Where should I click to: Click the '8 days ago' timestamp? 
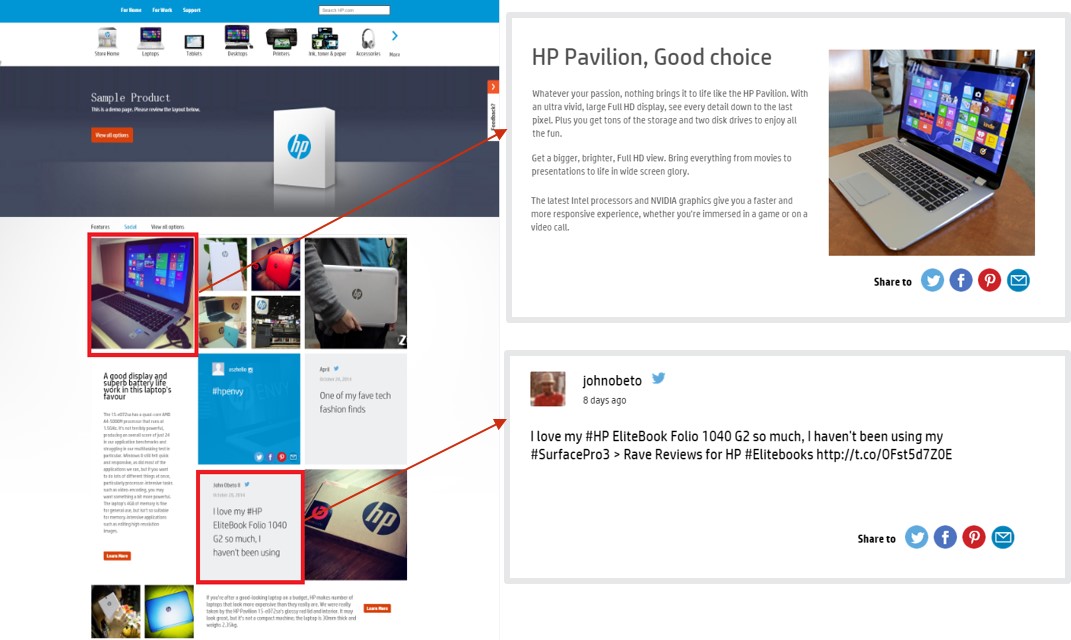[604, 400]
